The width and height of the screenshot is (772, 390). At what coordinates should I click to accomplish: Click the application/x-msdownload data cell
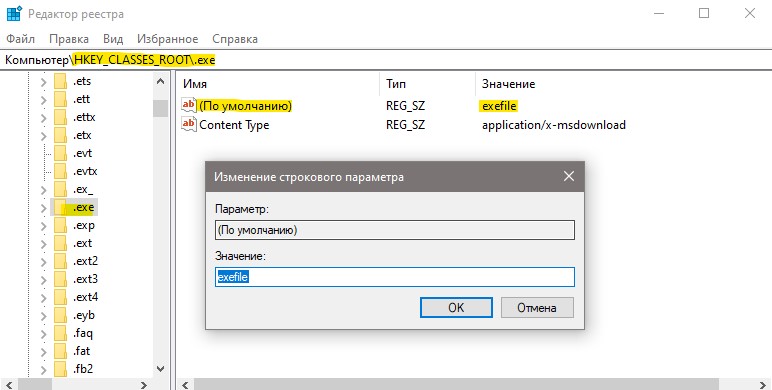click(553, 125)
